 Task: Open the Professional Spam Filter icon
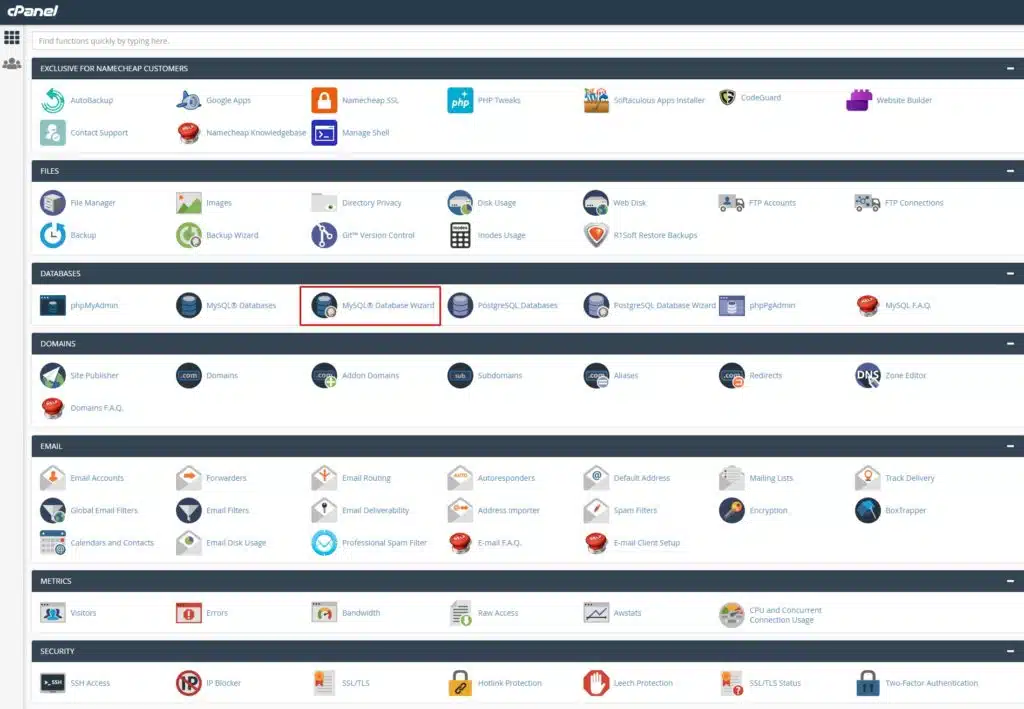(x=324, y=543)
